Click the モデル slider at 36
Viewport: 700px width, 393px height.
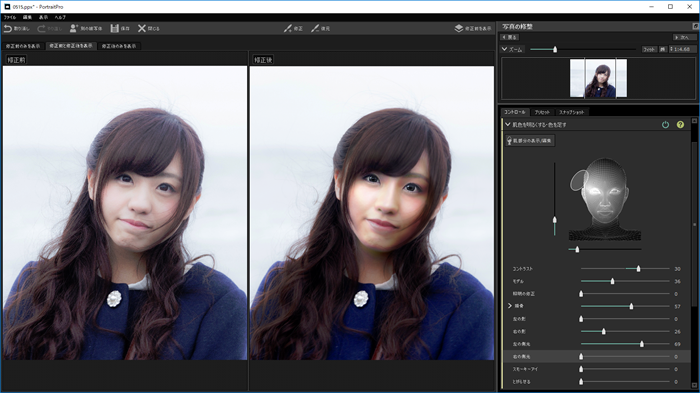tap(625, 281)
